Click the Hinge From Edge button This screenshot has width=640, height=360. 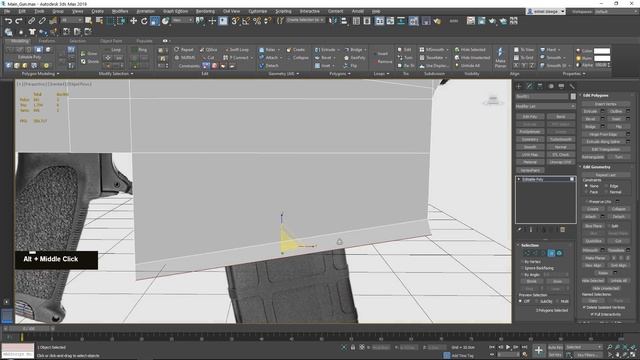(x=602, y=134)
